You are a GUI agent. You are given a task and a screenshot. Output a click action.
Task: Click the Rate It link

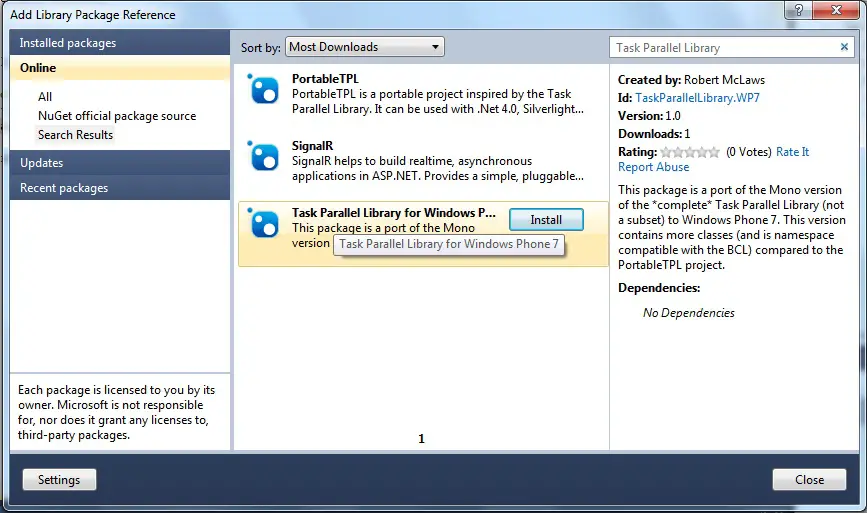point(792,152)
